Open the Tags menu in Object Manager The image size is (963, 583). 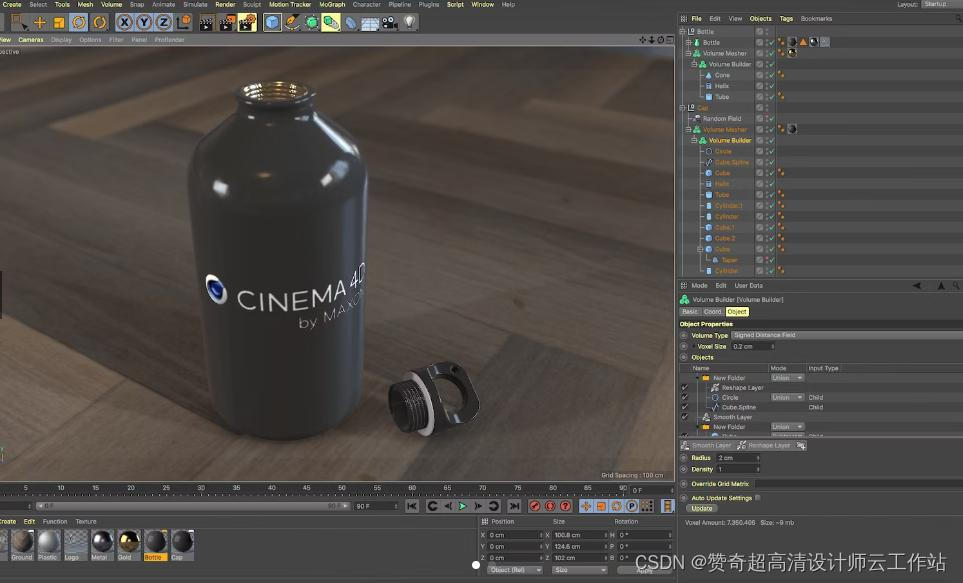[786, 18]
